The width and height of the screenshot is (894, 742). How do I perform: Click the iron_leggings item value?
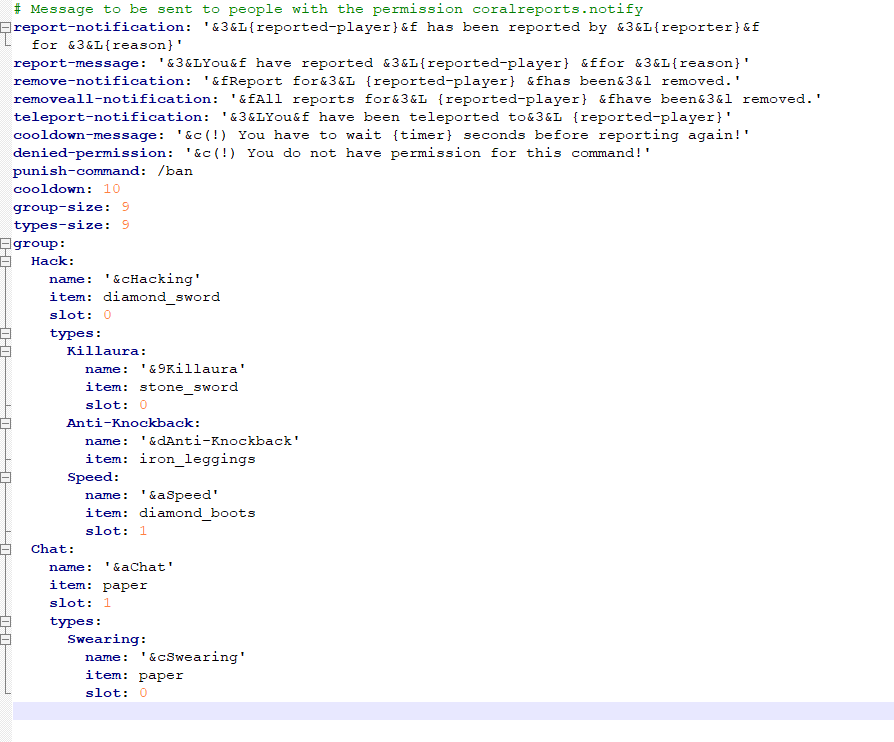[x=197, y=459]
